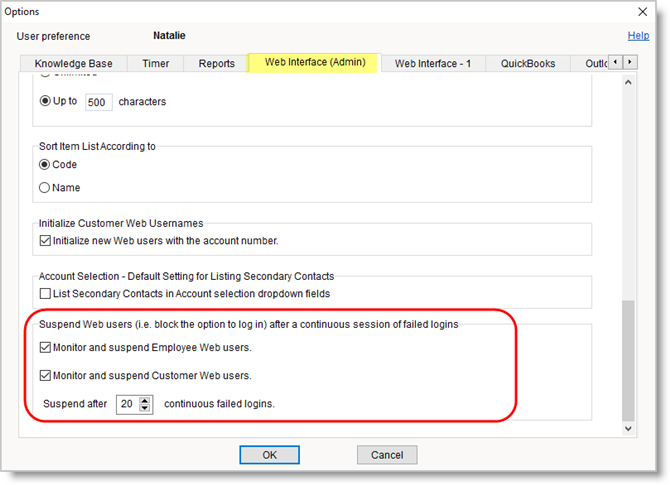
Task: Switch to the Reports tab
Action: (216, 63)
